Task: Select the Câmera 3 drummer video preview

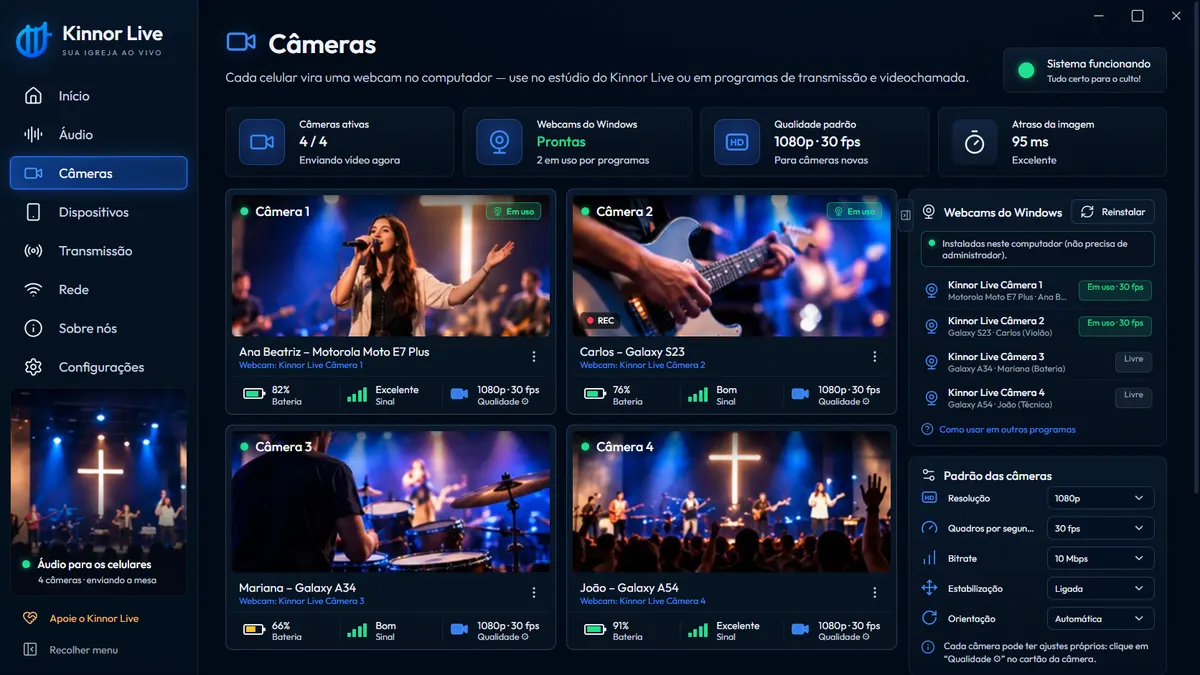Action: tap(391, 502)
